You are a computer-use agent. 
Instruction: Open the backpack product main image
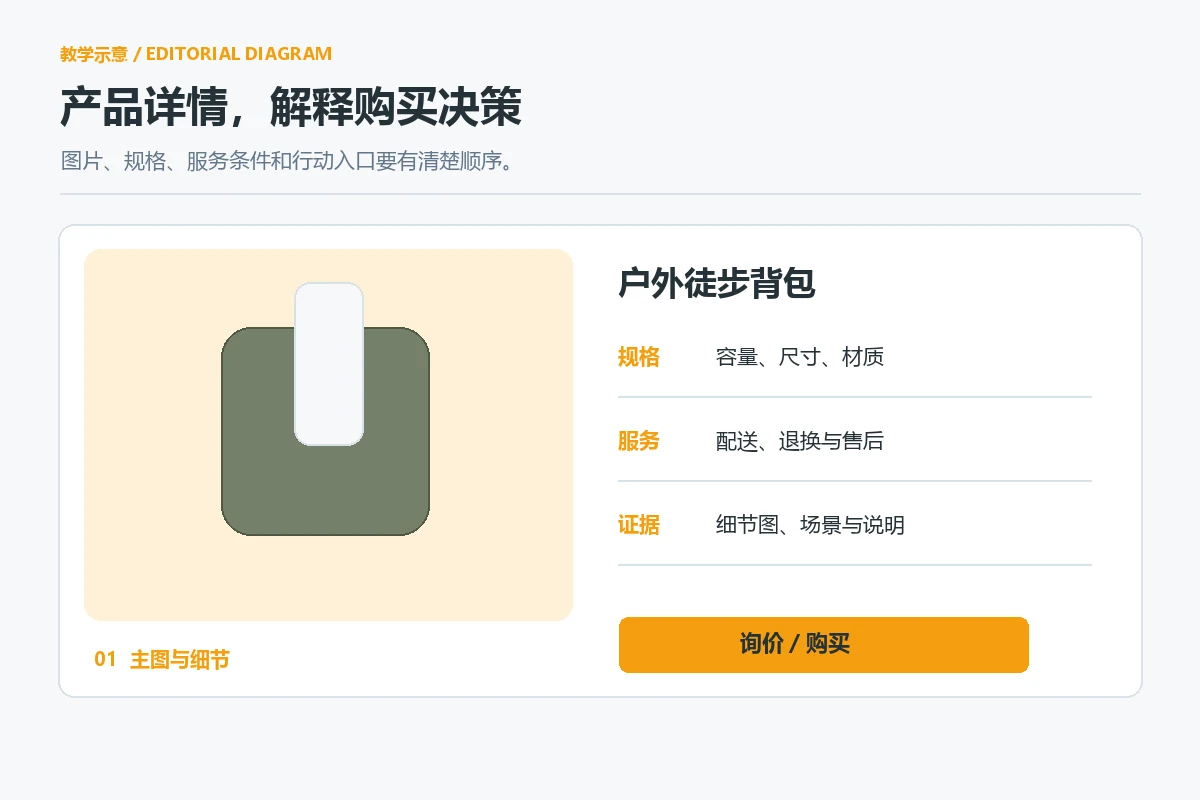[328, 435]
